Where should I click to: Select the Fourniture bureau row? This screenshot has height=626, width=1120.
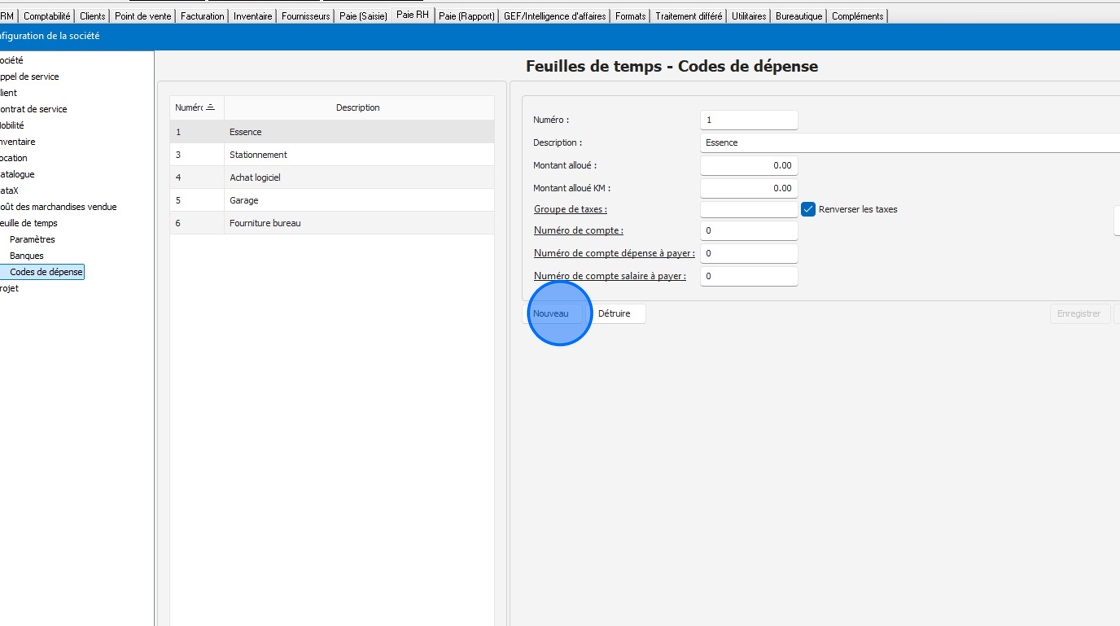(332, 223)
